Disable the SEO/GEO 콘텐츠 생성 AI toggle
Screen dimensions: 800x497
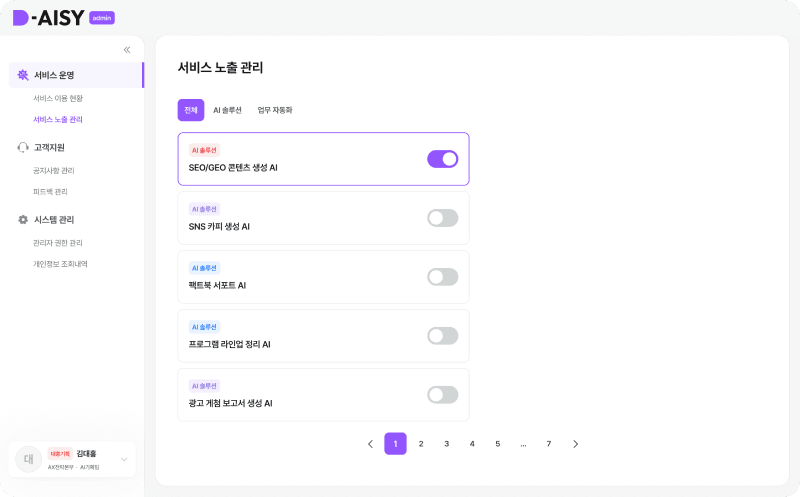pyautogui.click(x=443, y=159)
